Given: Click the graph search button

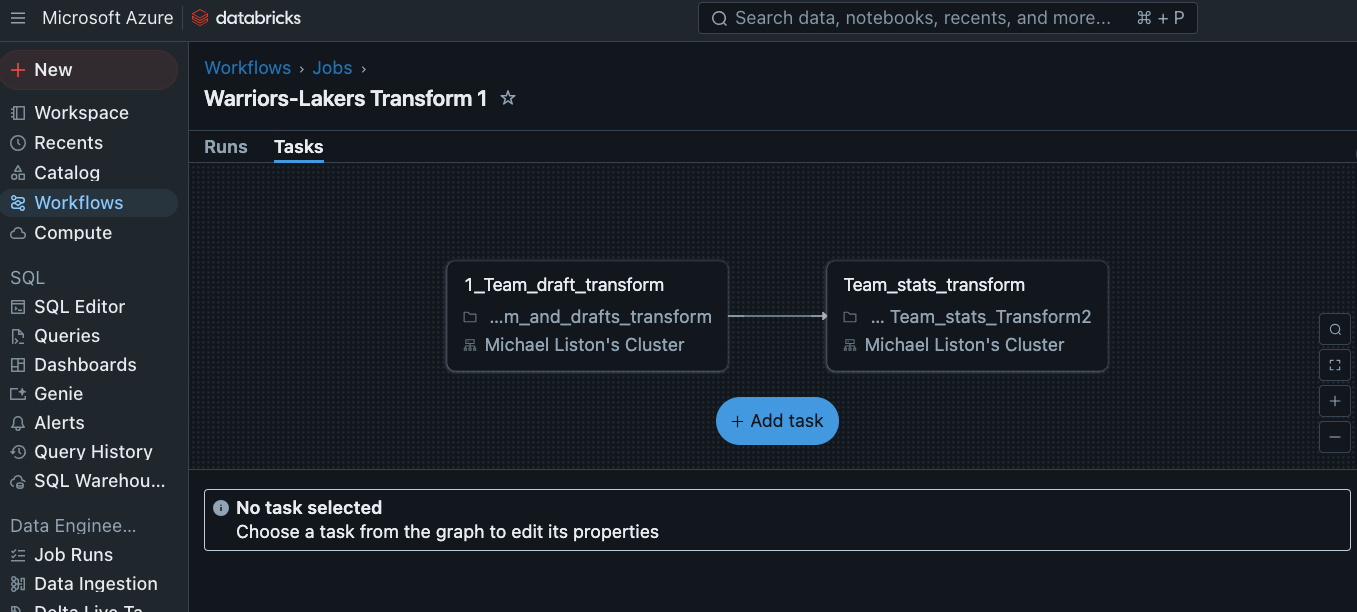Looking at the screenshot, I should point(1335,329).
